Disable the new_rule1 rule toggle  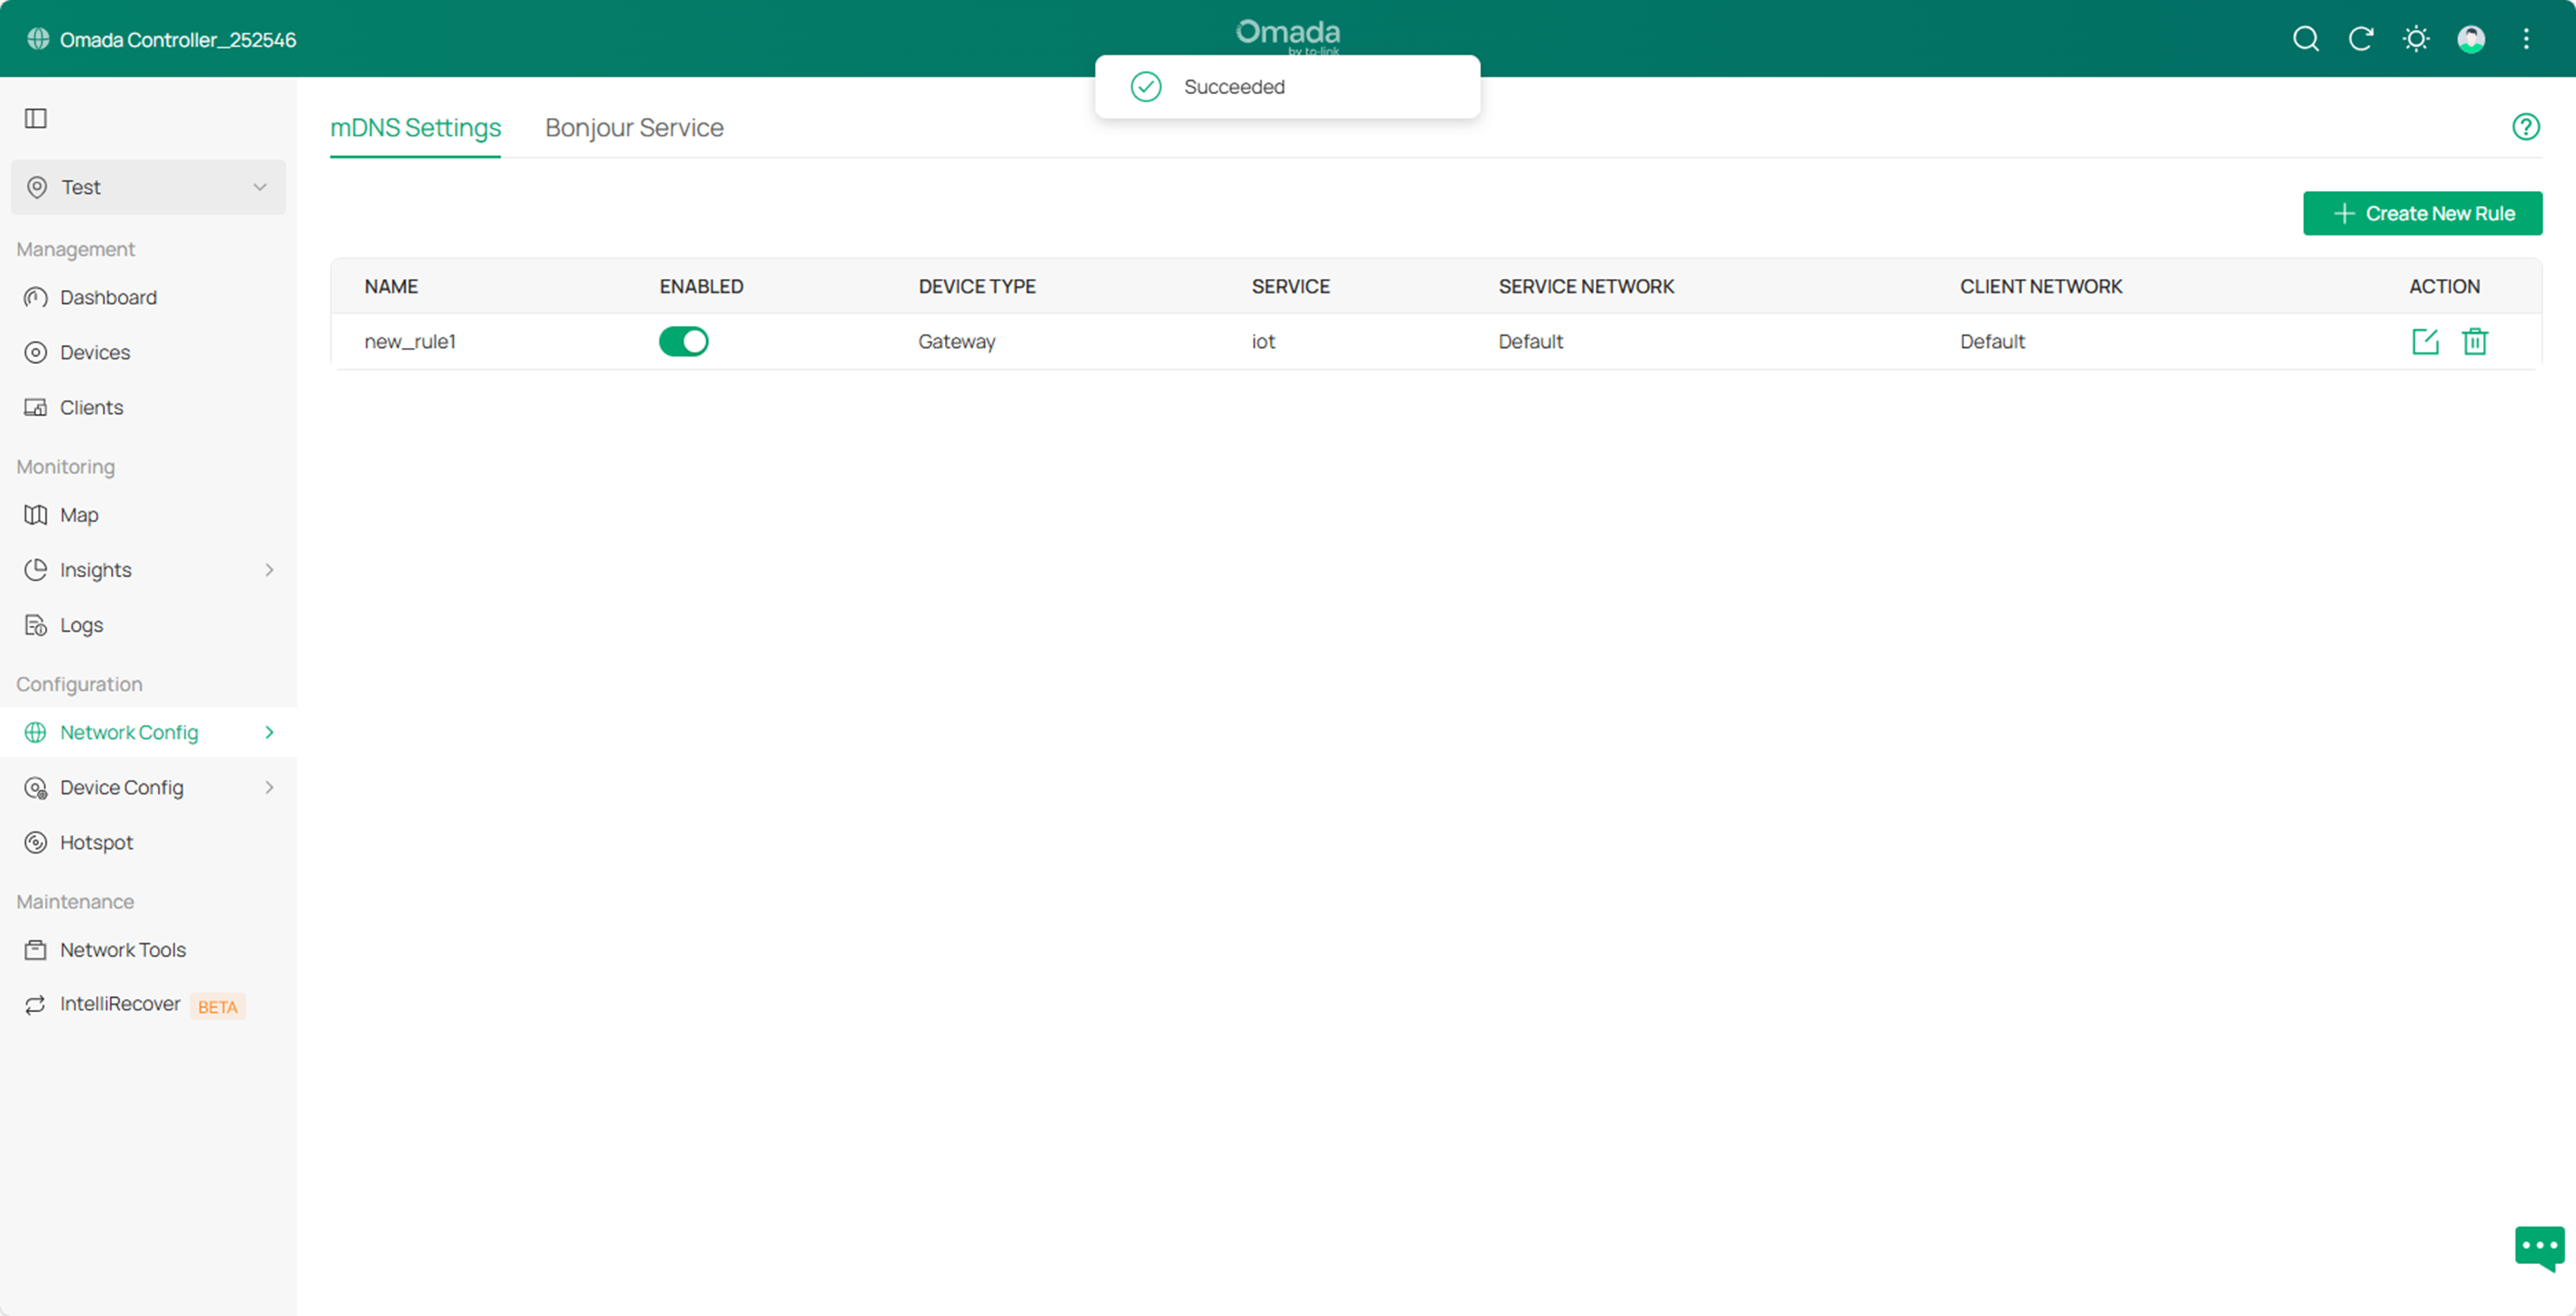tap(684, 341)
